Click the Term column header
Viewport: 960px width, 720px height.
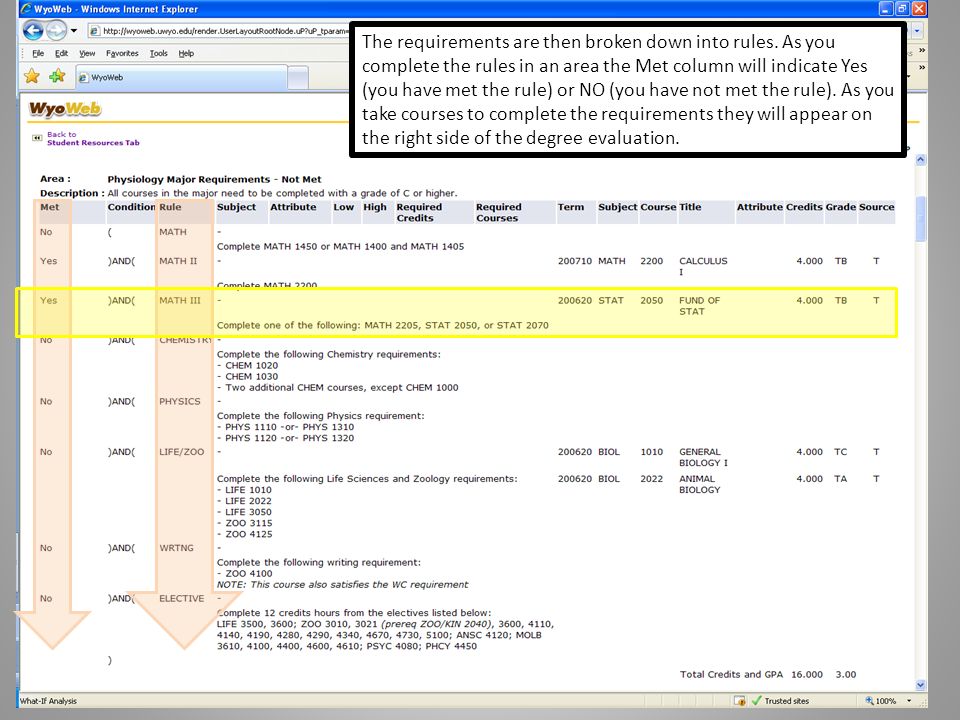click(x=571, y=207)
